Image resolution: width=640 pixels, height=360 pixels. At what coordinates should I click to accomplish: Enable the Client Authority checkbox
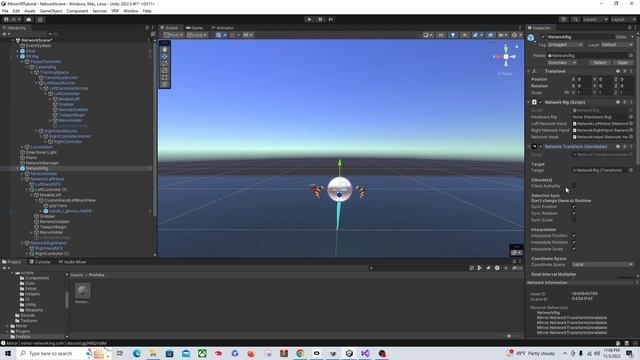[573, 186]
